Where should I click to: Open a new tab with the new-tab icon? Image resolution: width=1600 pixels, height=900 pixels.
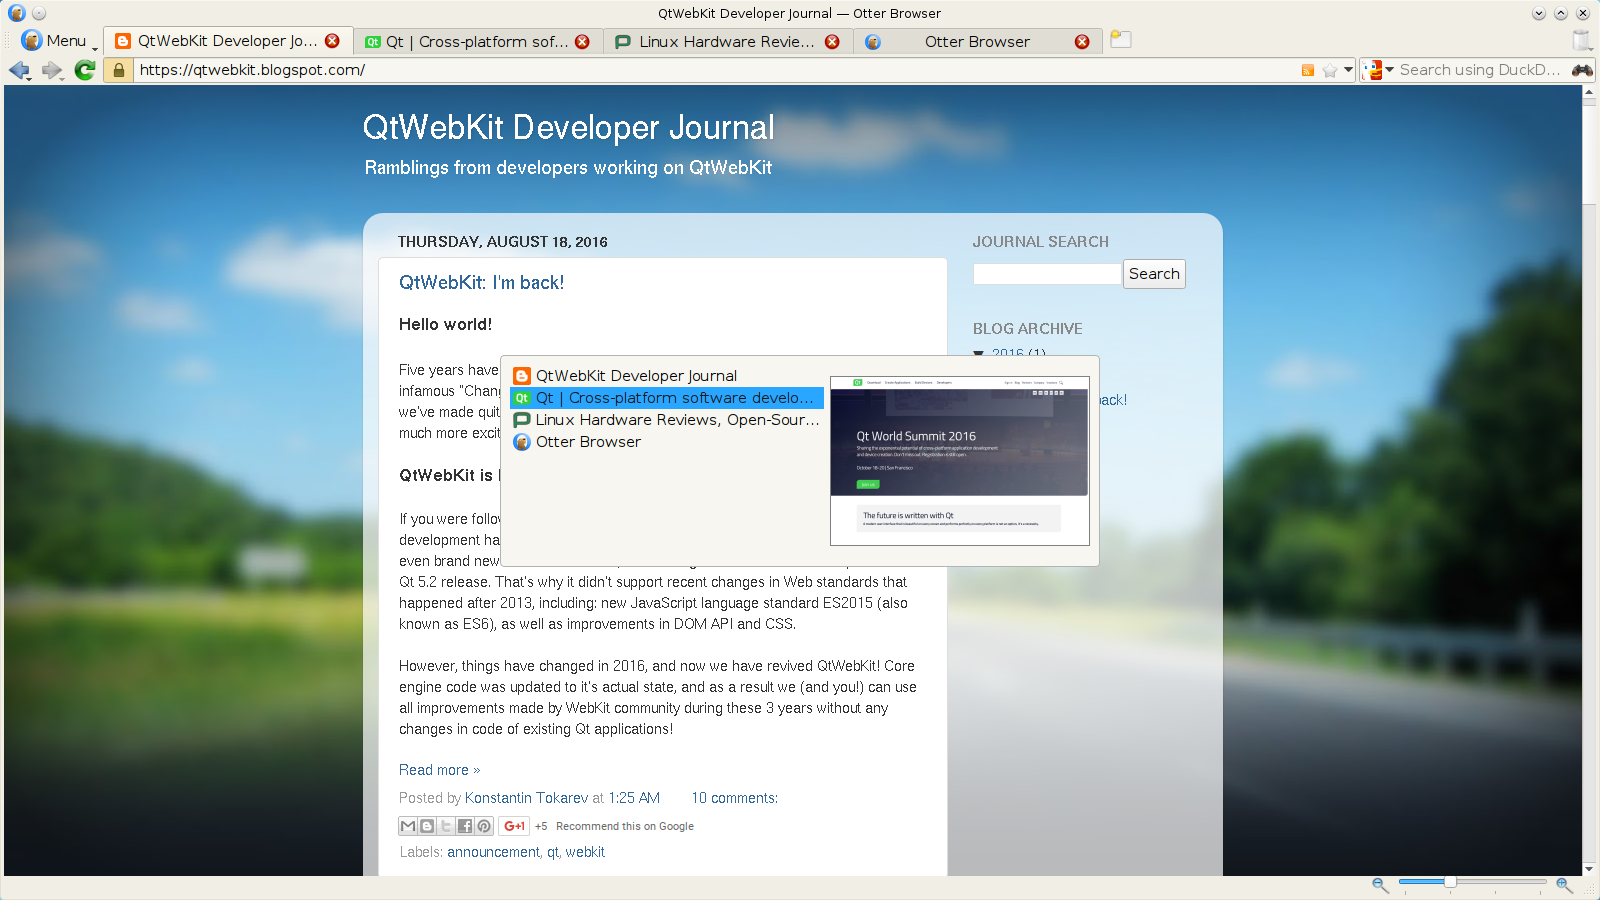pyautogui.click(x=1121, y=40)
